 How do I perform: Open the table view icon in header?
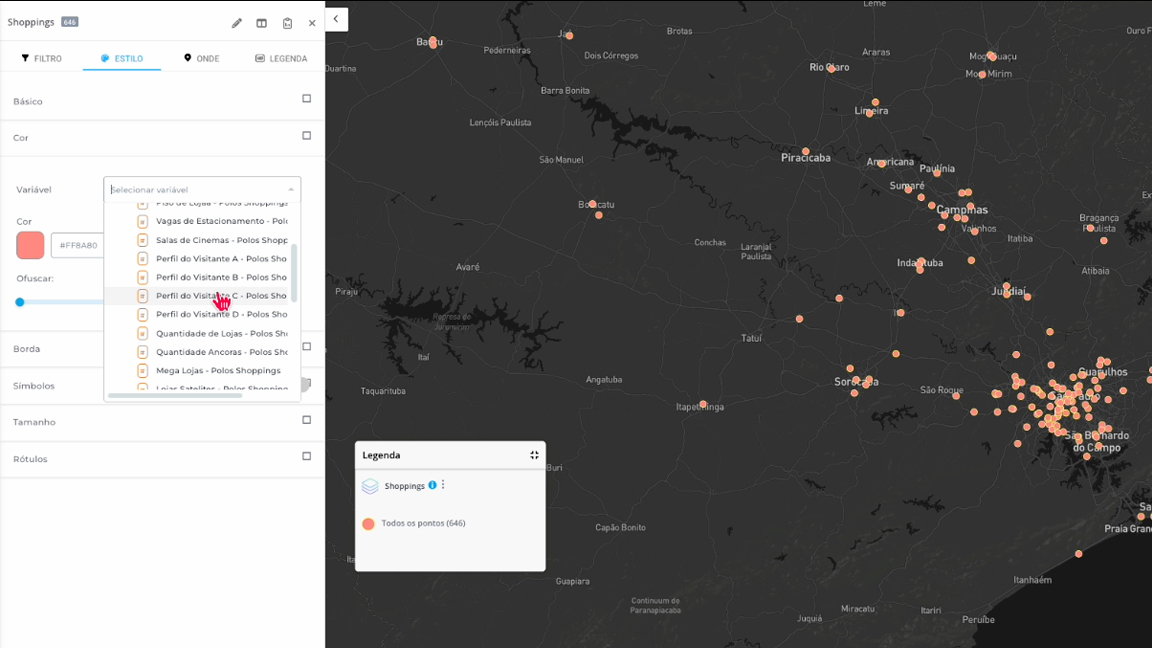(x=262, y=23)
